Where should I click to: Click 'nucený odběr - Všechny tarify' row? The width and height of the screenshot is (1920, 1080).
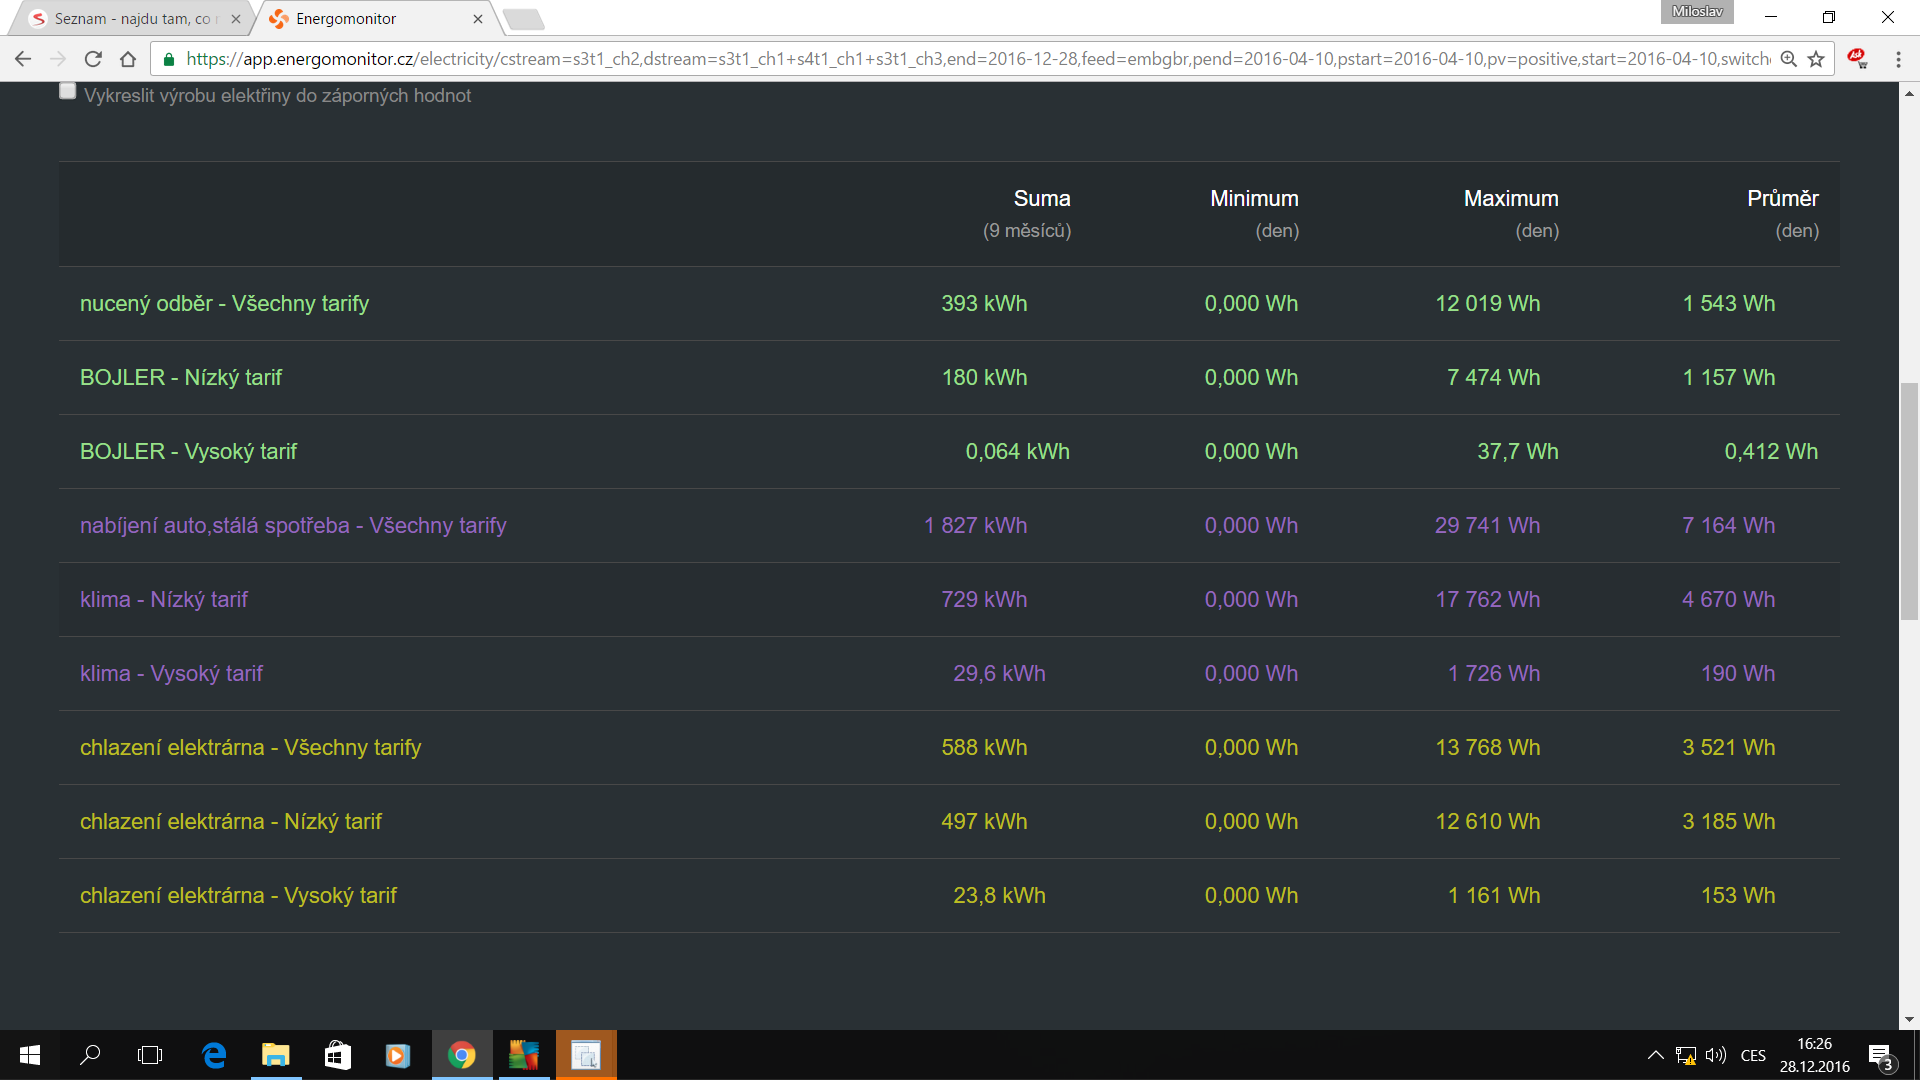tap(224, 303)
